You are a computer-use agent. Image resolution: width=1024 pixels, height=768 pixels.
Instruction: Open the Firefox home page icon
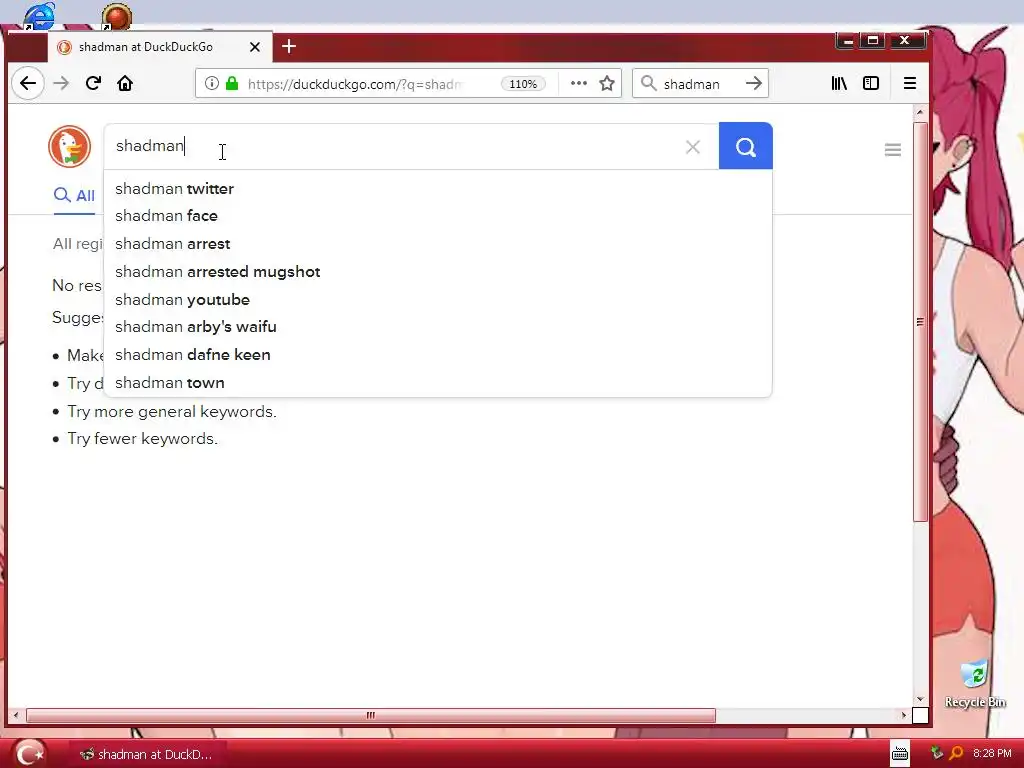pyautogui.click(x=125, y=84)
